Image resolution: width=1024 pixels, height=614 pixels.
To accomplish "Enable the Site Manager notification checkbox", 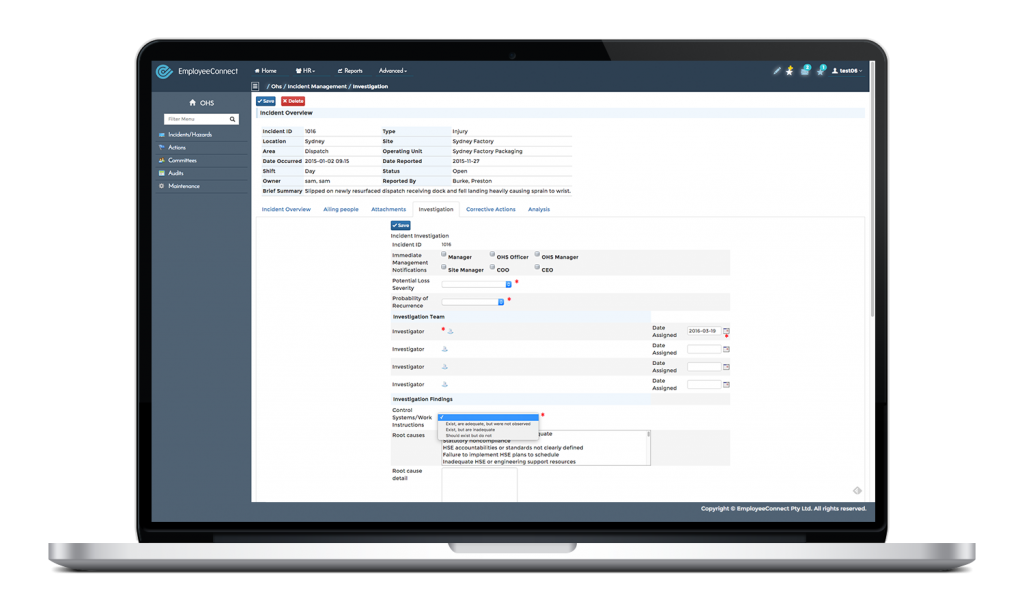I will [x=443, y=268].
